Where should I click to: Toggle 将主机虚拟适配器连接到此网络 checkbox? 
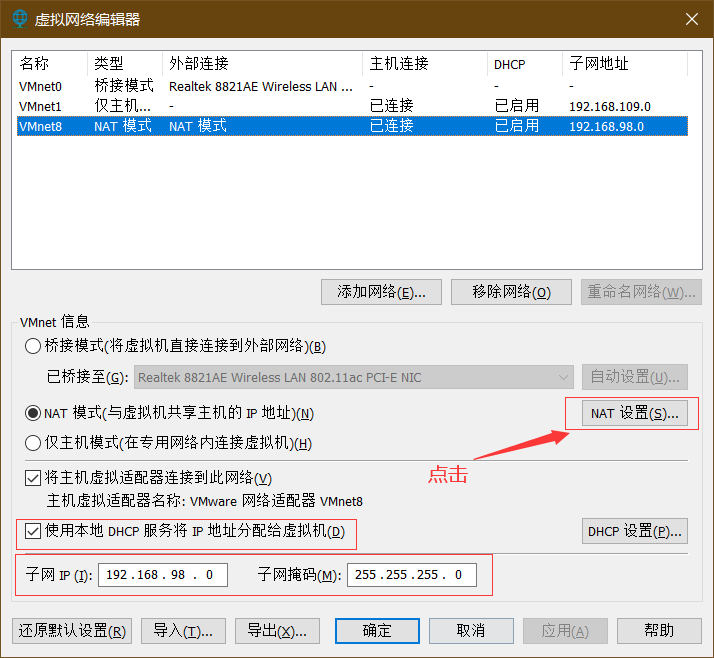pos(33,478)
